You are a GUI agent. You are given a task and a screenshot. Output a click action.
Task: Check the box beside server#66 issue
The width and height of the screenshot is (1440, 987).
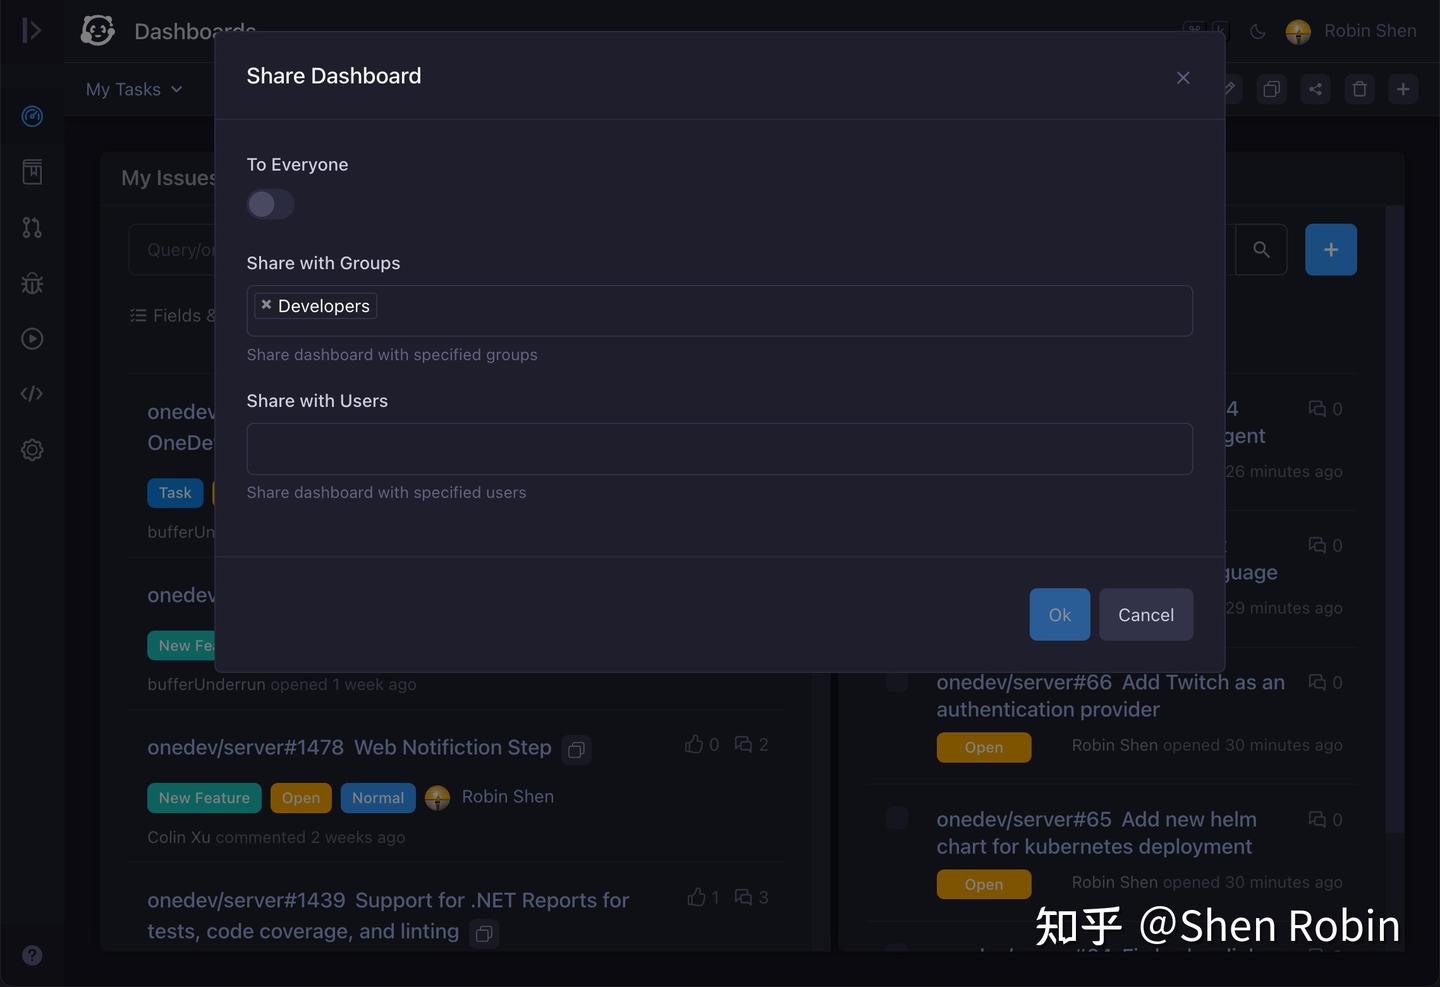pos(897,681)
